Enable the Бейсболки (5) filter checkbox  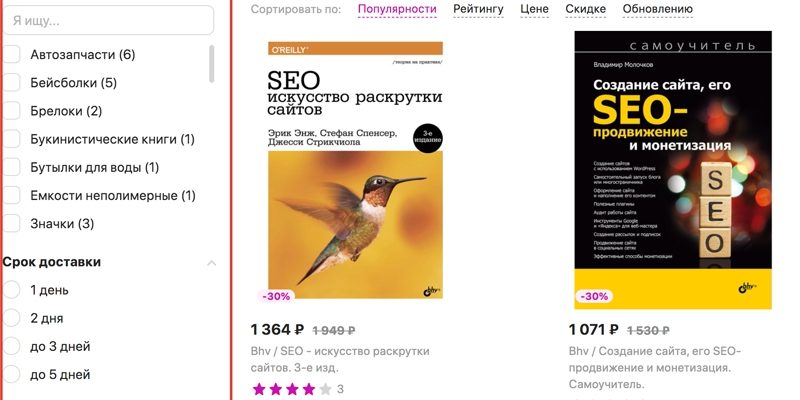(x=12, y=83)
